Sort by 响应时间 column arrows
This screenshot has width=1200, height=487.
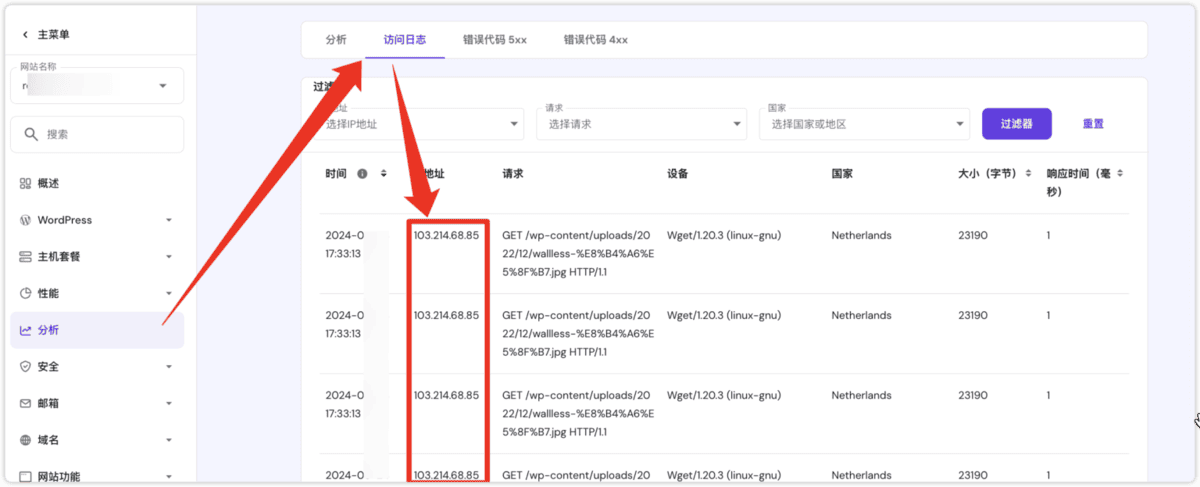point(1120,174)
